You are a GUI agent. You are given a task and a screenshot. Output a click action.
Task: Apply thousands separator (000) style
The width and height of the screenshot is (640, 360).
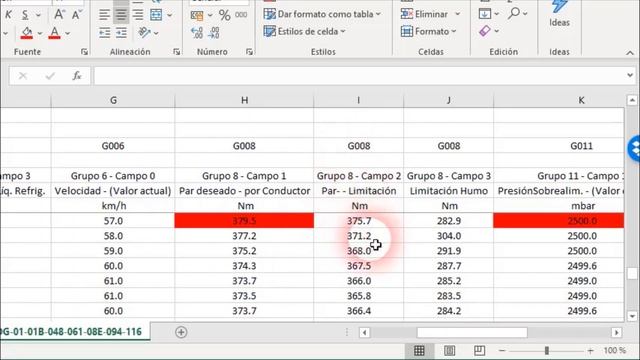point(241,14)
